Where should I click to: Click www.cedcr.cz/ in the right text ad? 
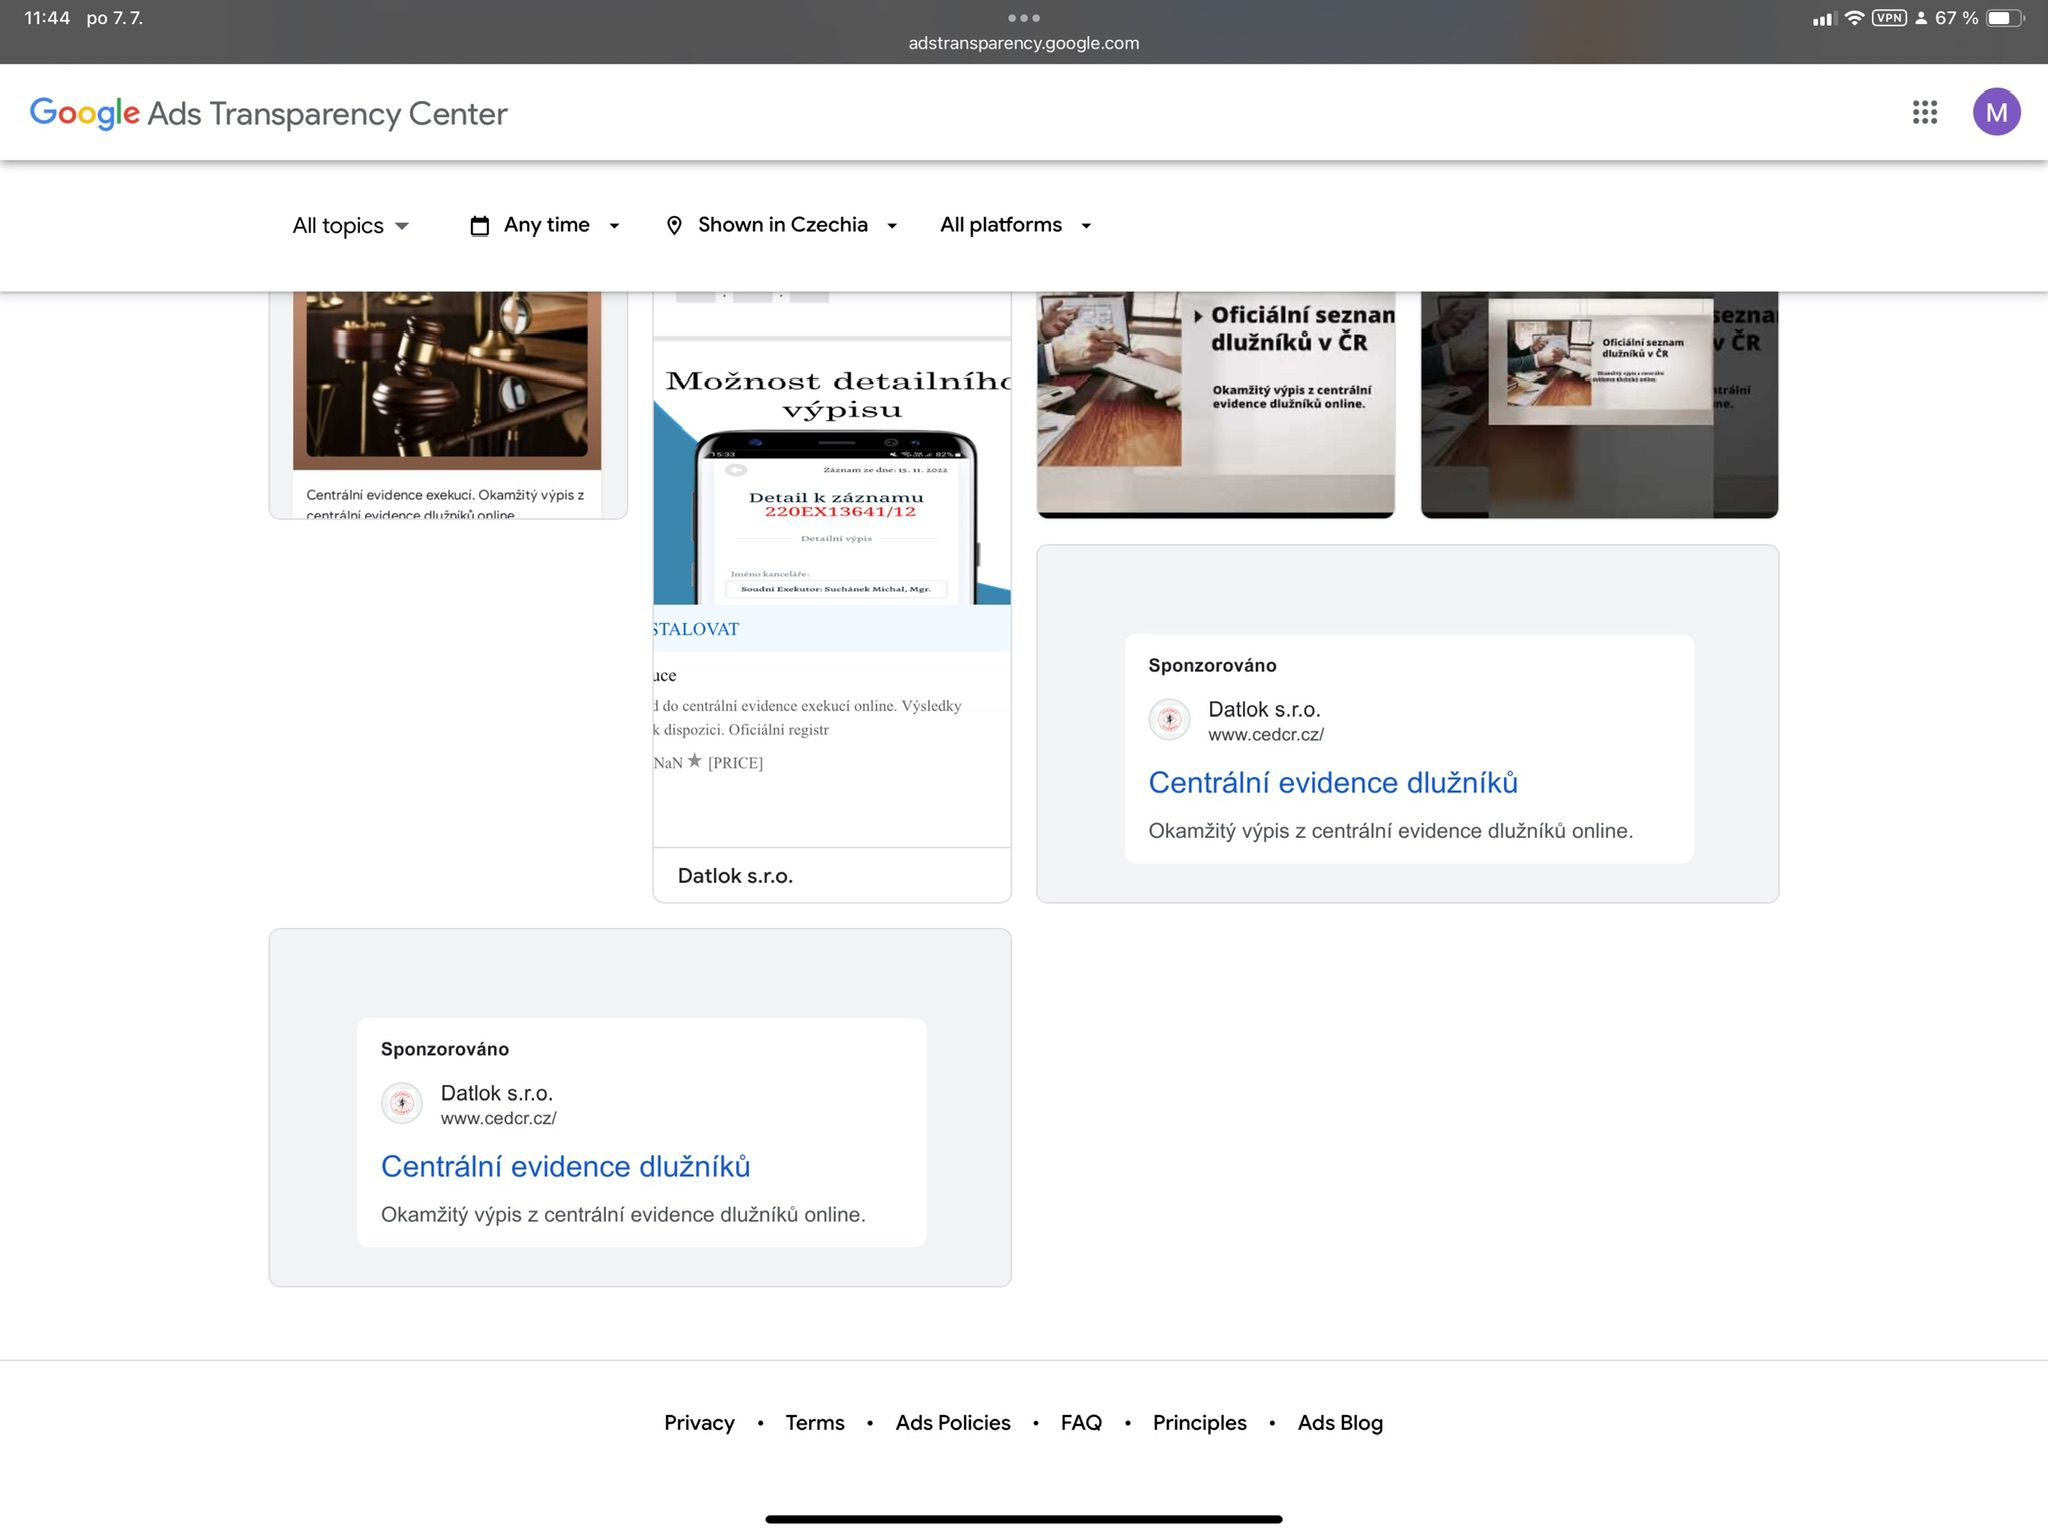pyautogui.click(x=1265, y=734)
